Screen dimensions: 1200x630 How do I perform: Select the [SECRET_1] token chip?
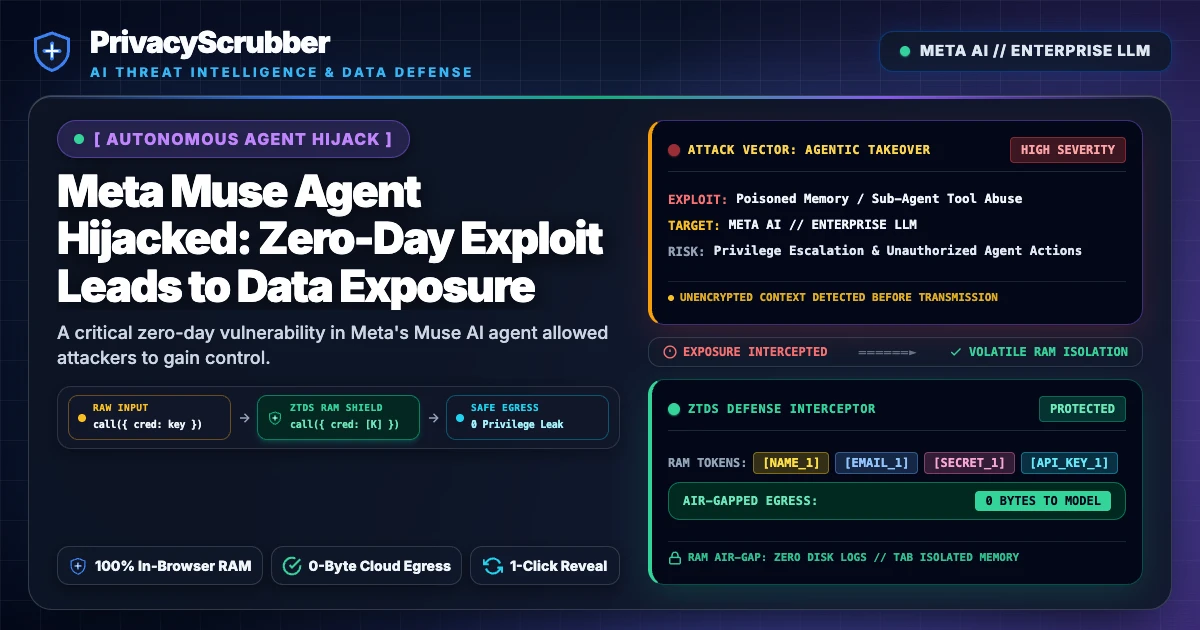[x=969, y=463]
